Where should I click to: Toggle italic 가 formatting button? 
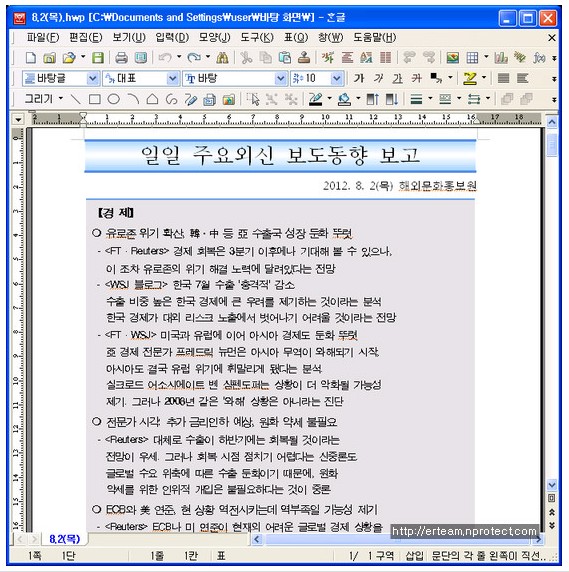coord(378,78)
